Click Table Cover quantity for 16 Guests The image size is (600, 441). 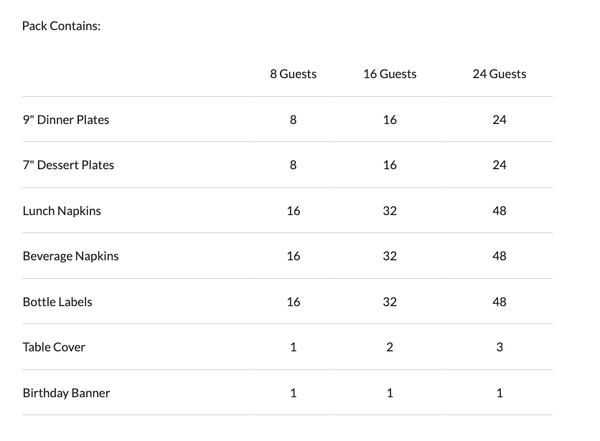pyautogui.click(x=390, y=347)
